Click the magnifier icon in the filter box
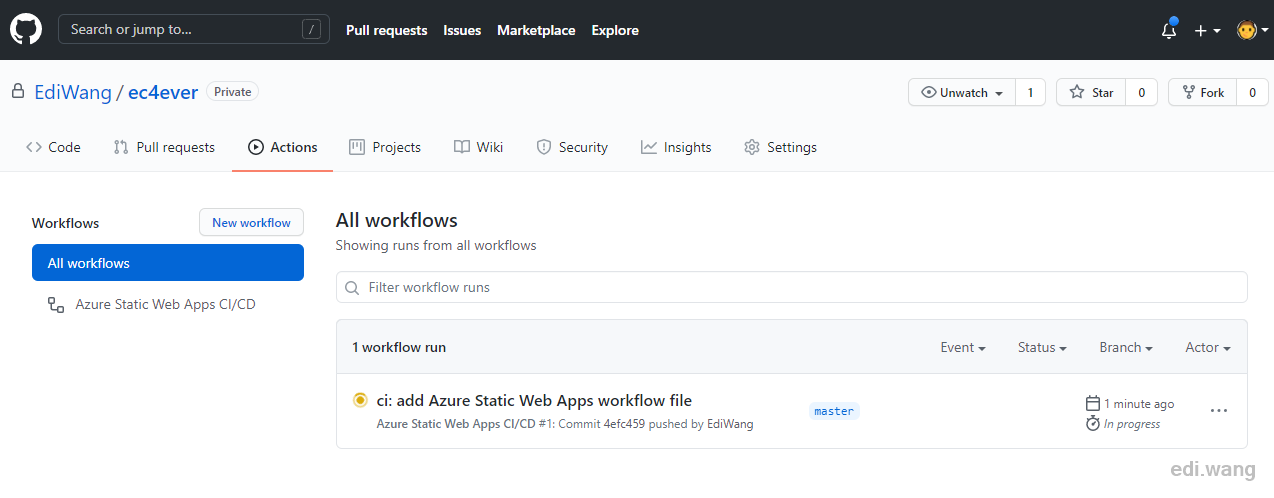1274x498 pixels. click(x=352, y=287)
